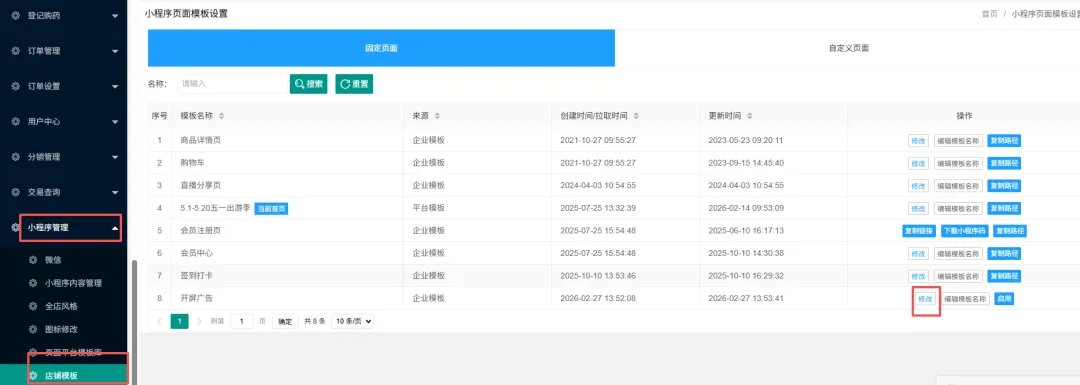The image size is (1080, 385).
Task: Click the 重置 reset button
Action: 354,84
